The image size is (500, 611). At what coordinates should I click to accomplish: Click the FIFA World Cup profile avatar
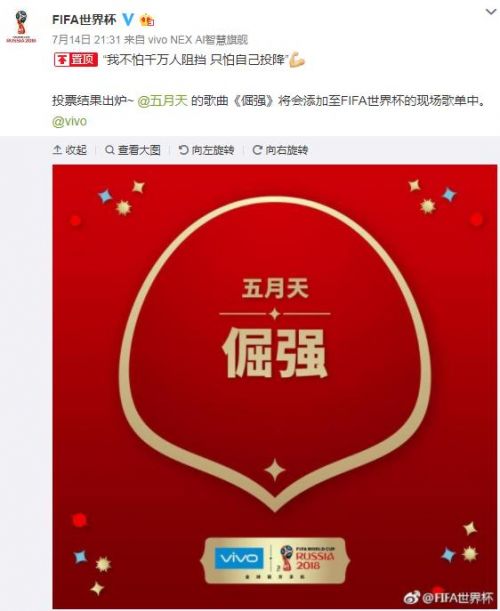(21, 26)
